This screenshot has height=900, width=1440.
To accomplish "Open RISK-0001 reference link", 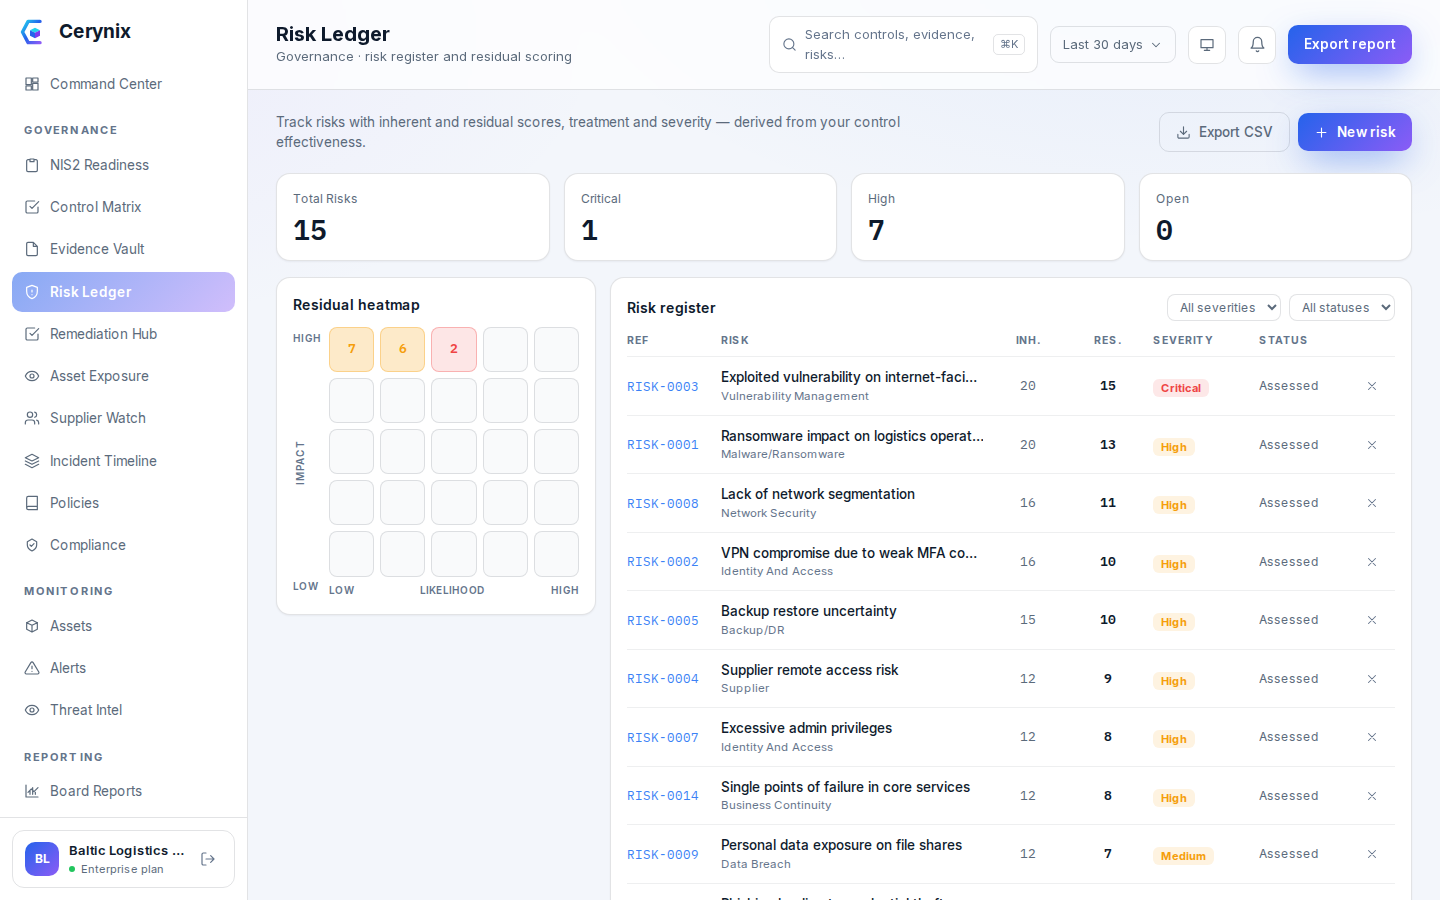I will pyautogui.click(x=663, y=445).
